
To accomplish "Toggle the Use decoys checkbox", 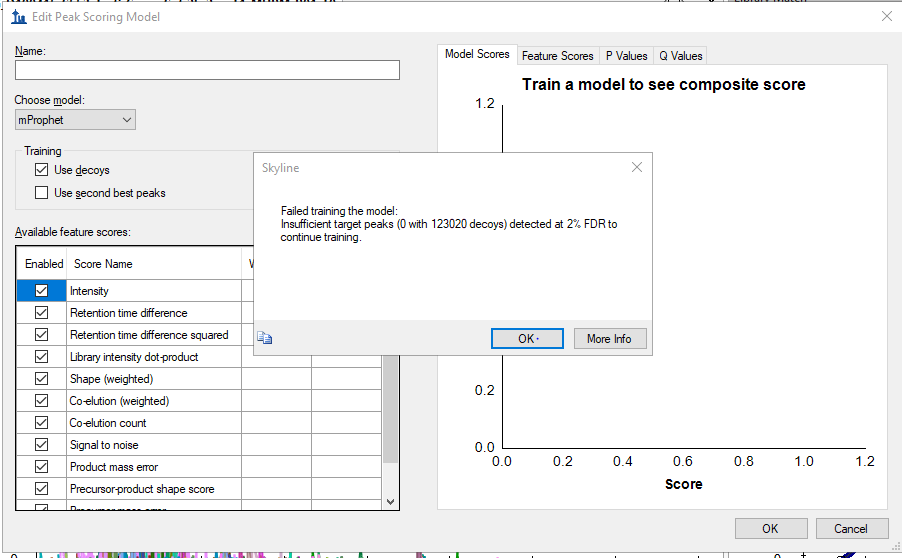I will point(42,170).
